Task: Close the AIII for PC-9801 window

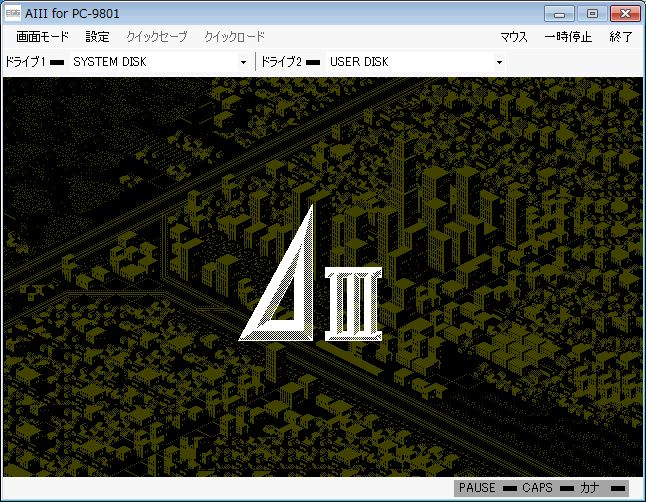Action: click(x=625, y=14)
